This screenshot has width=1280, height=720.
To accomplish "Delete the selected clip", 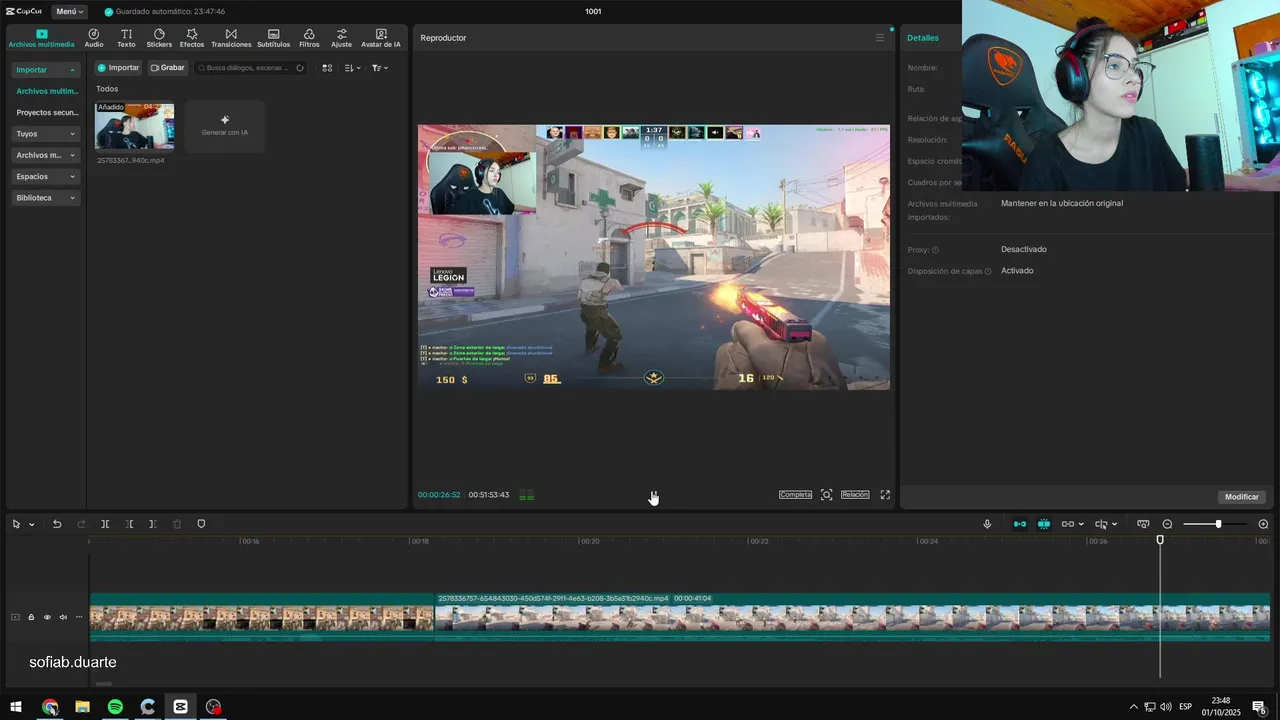I will pyautogui.click(x=177, y=524).
